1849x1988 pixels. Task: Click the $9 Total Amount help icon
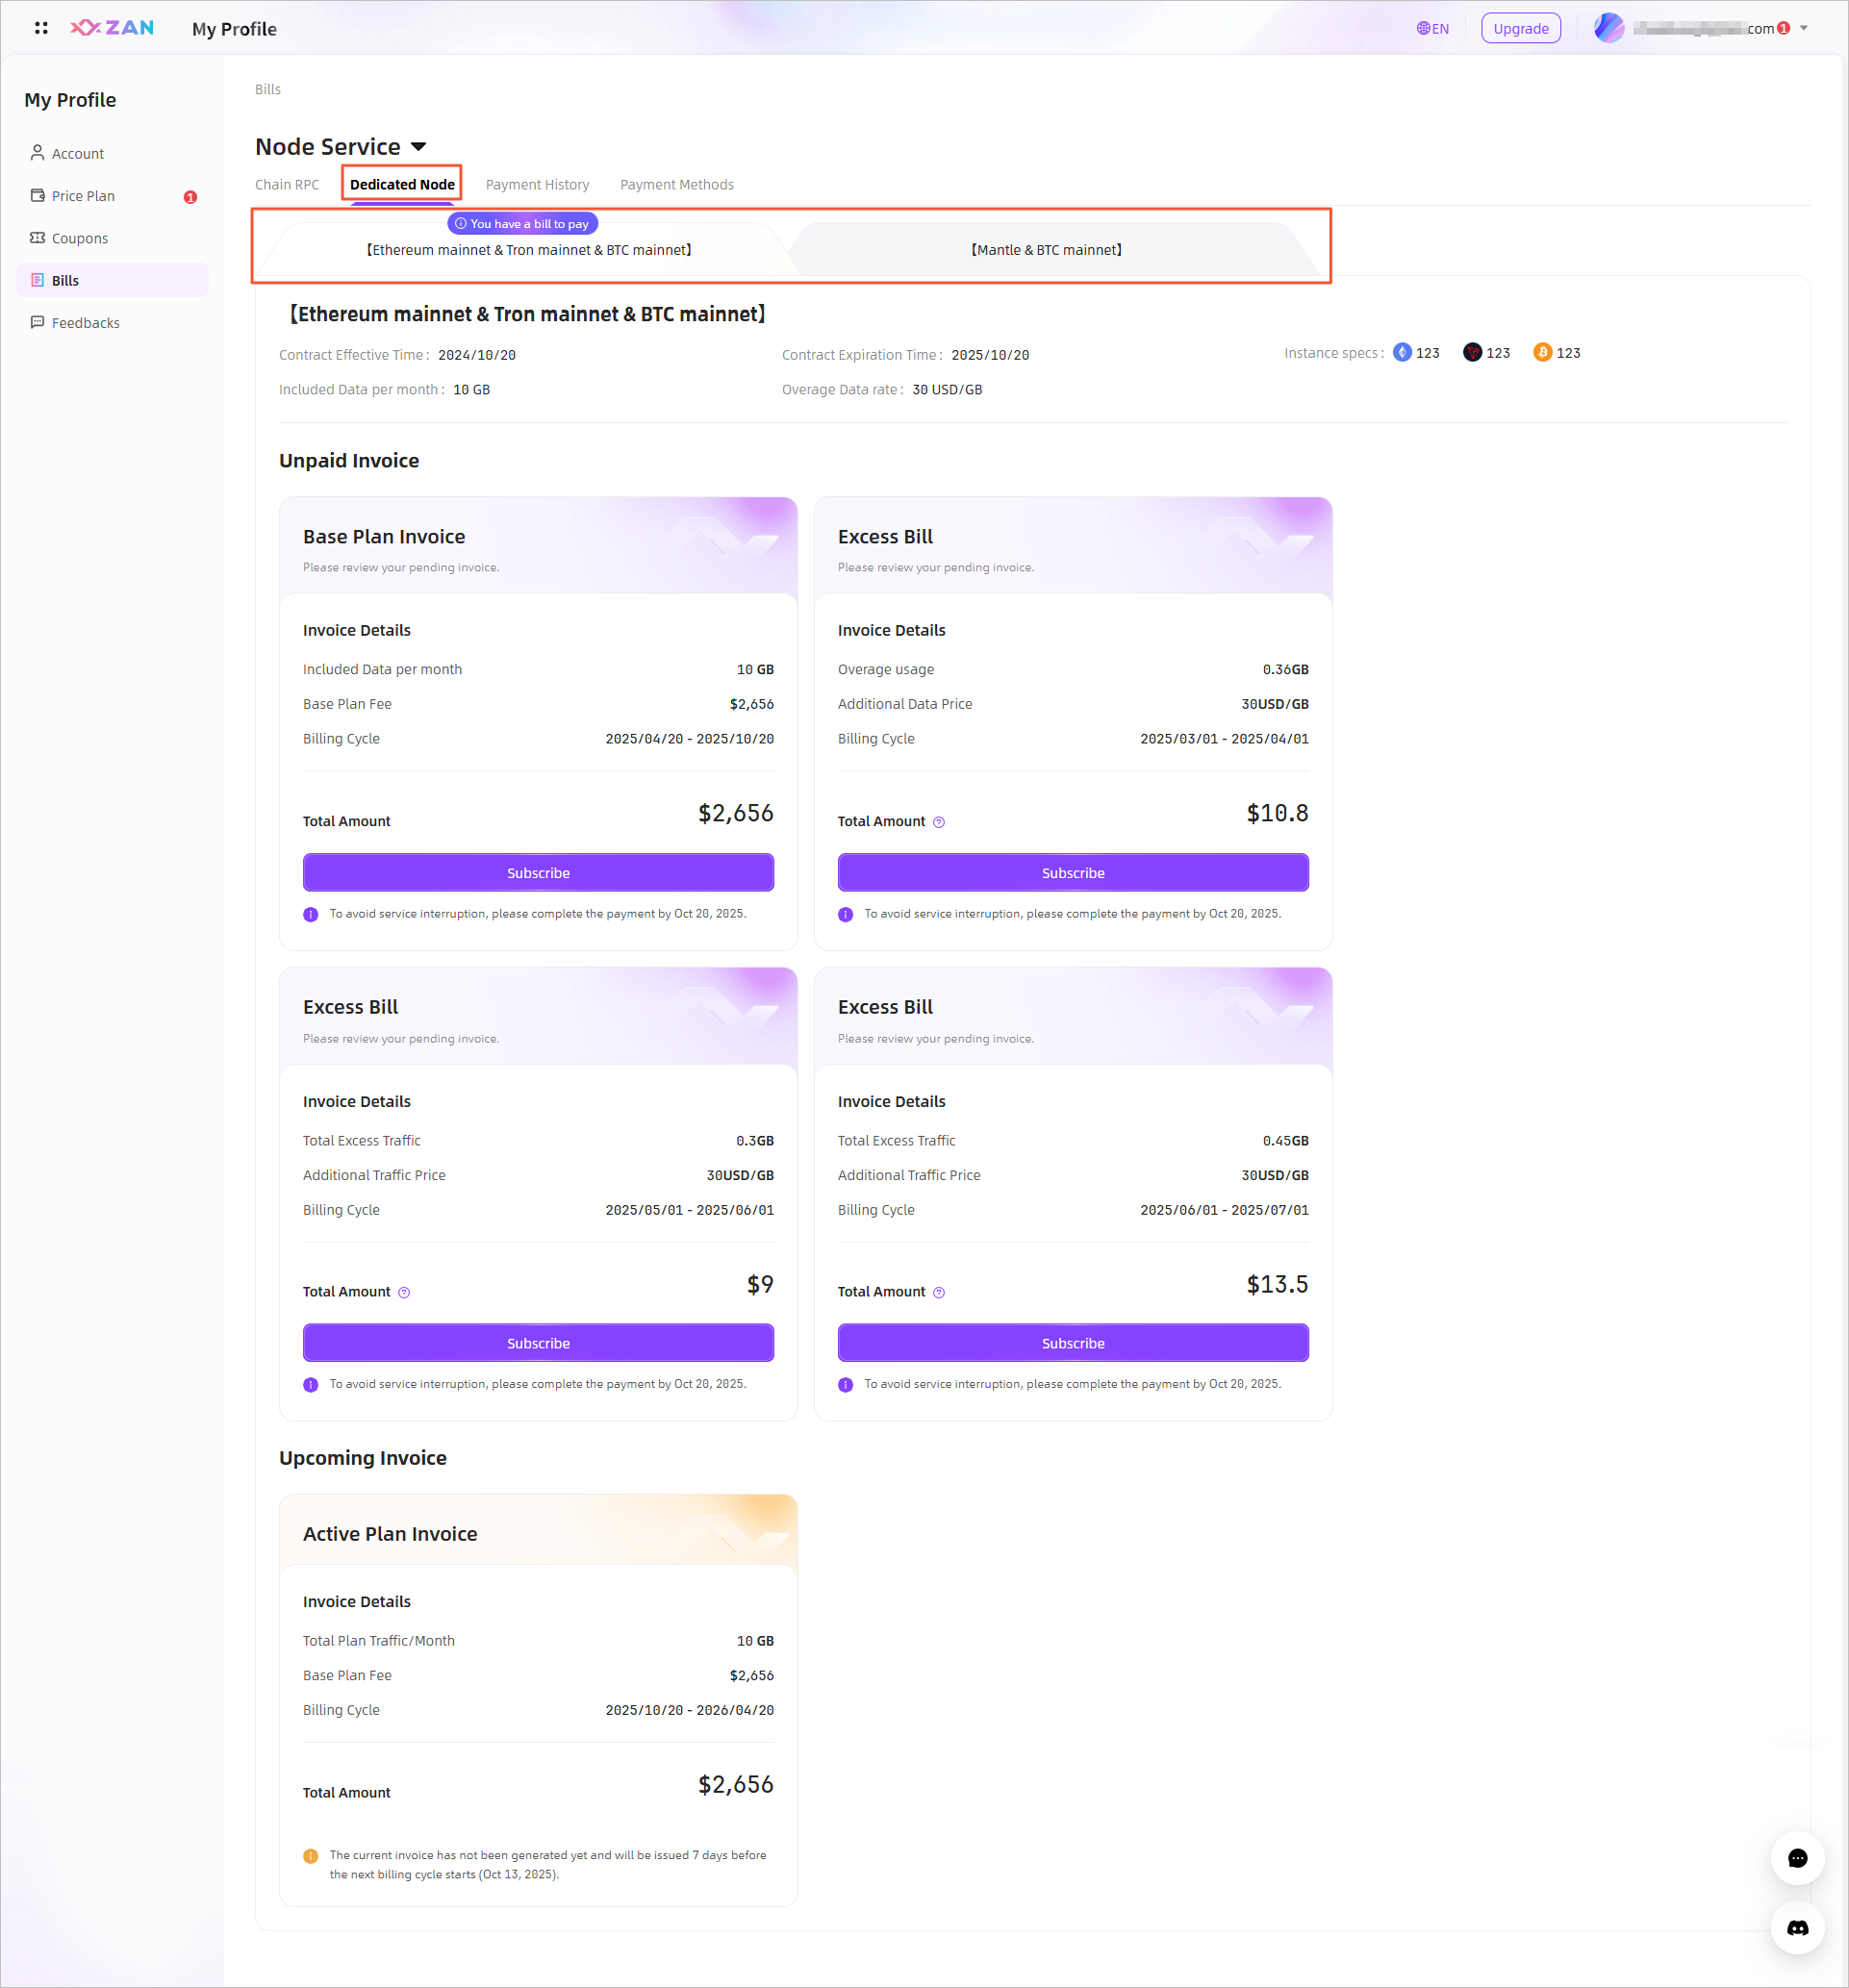click(404, 1292)
